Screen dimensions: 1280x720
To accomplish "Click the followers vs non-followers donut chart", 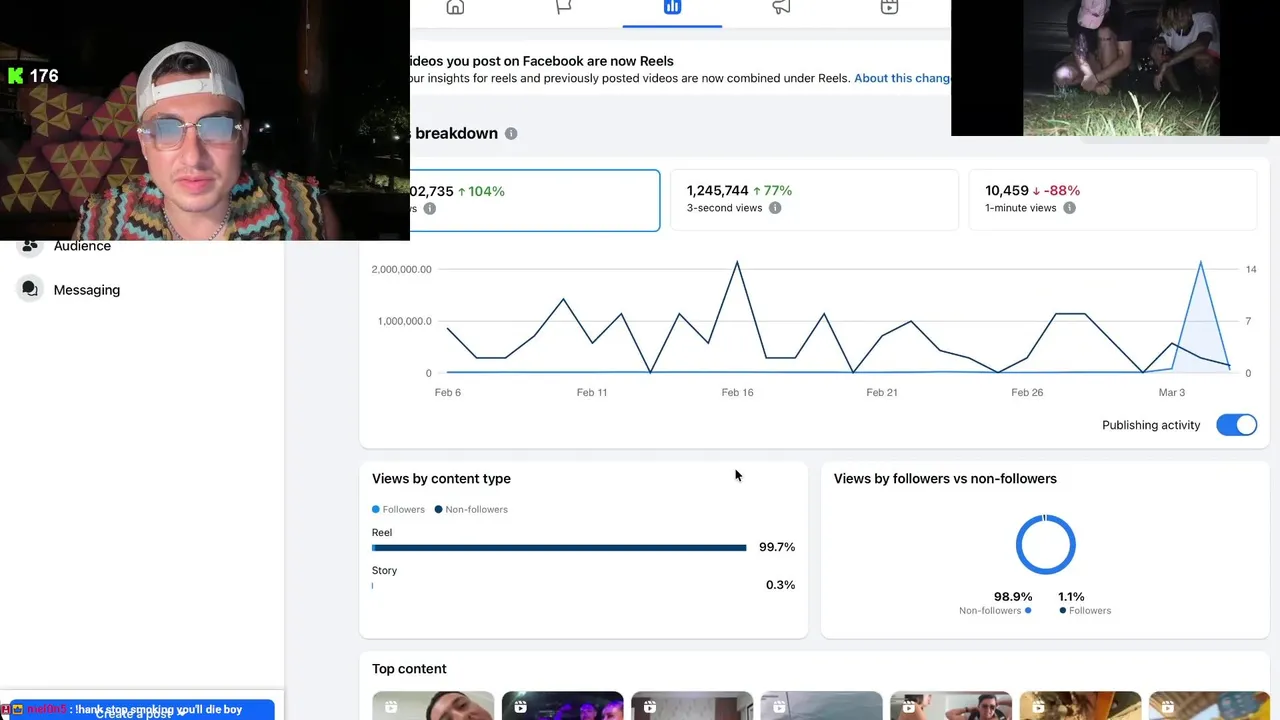I will (x=1045, y=545).
